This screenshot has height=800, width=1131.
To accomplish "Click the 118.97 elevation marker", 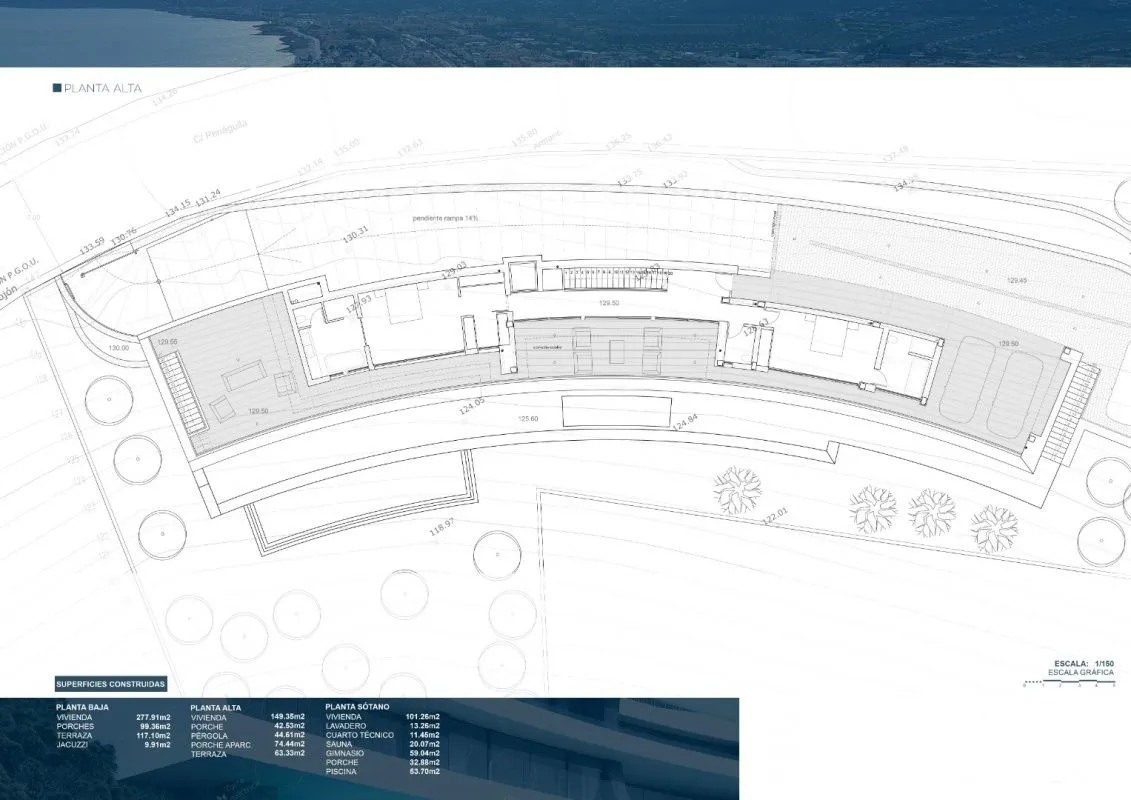I will point(441,527).
